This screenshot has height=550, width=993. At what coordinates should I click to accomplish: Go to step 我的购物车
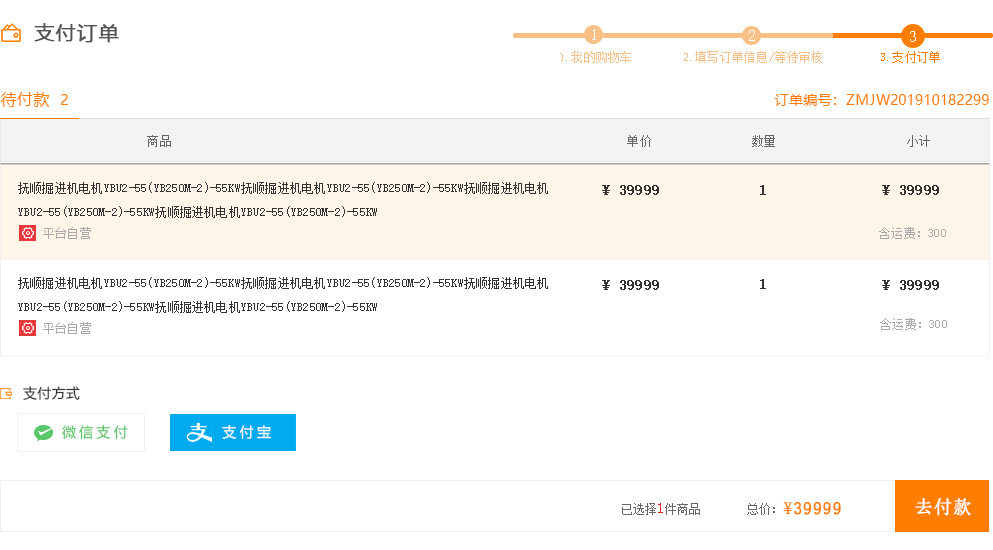[595, 58]
